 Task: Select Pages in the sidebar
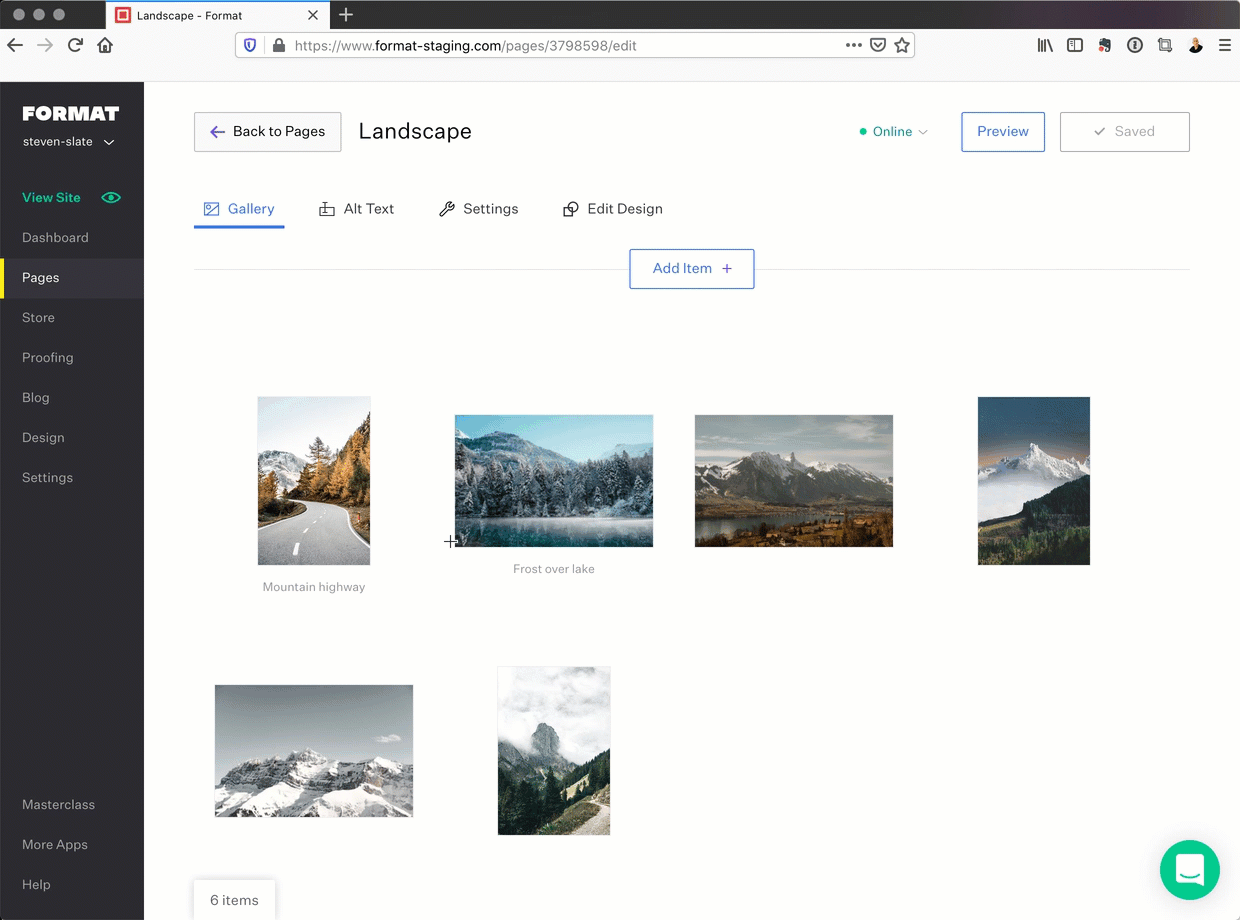click(x=72, y=278)
